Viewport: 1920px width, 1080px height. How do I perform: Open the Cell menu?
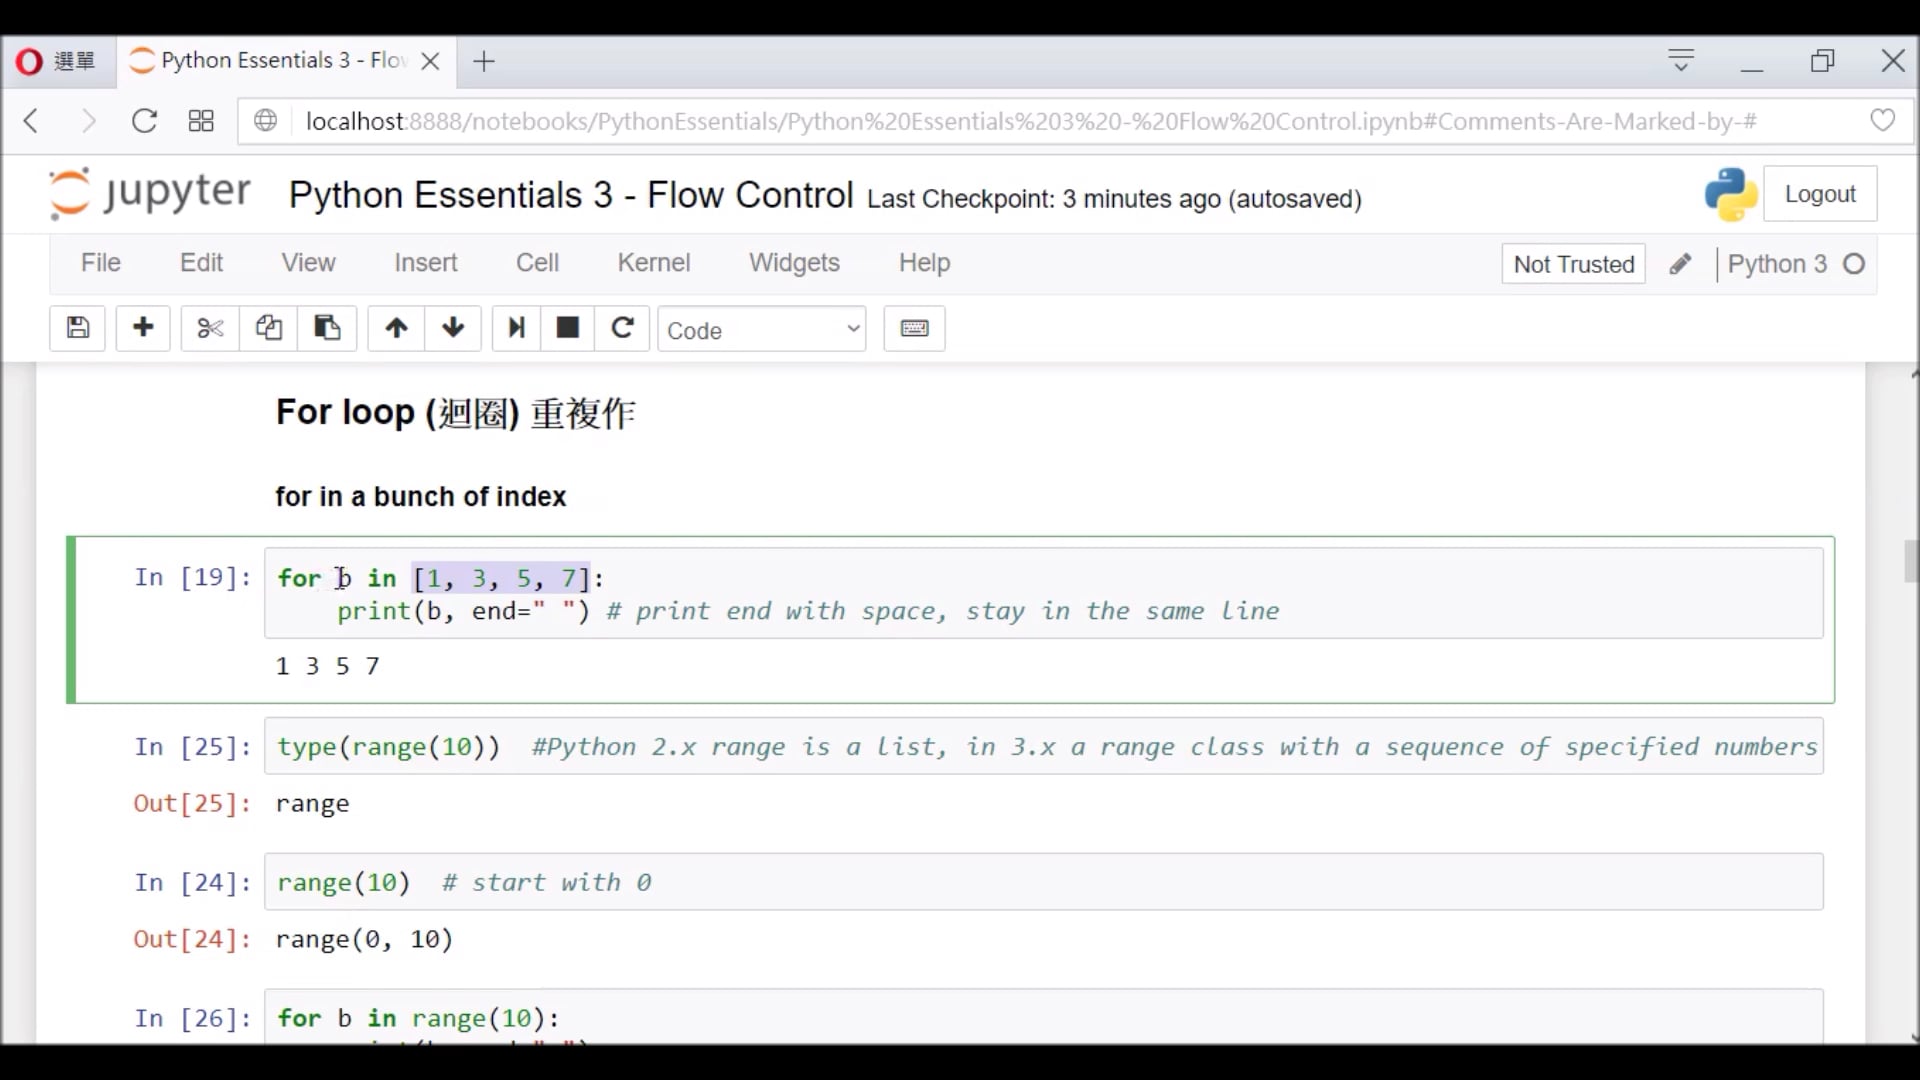point(537,262)
